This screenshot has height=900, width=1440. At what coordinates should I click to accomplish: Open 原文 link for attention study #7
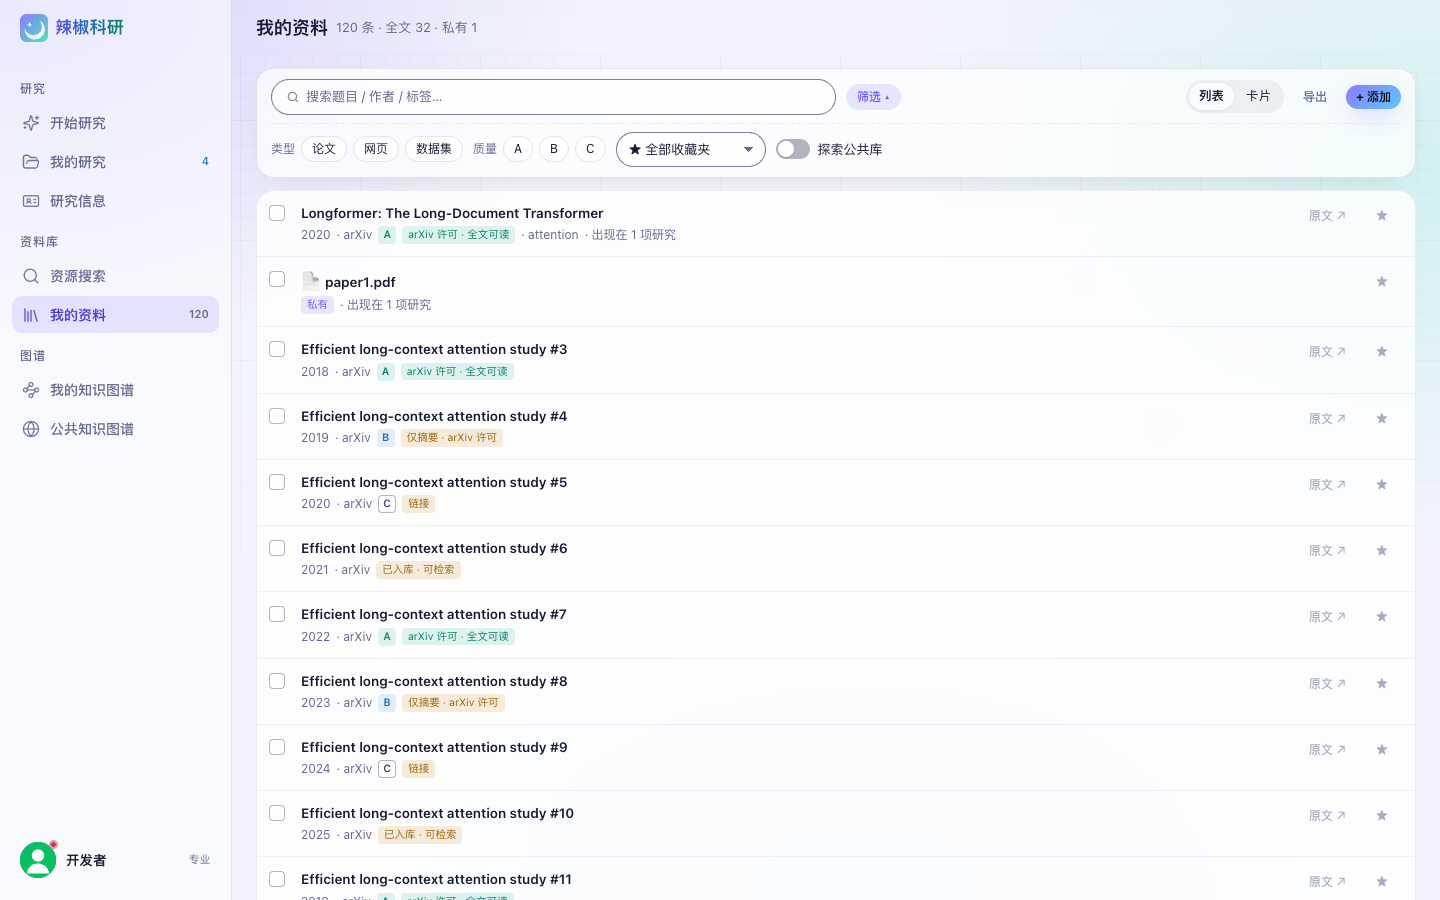tap(1327, 617)
